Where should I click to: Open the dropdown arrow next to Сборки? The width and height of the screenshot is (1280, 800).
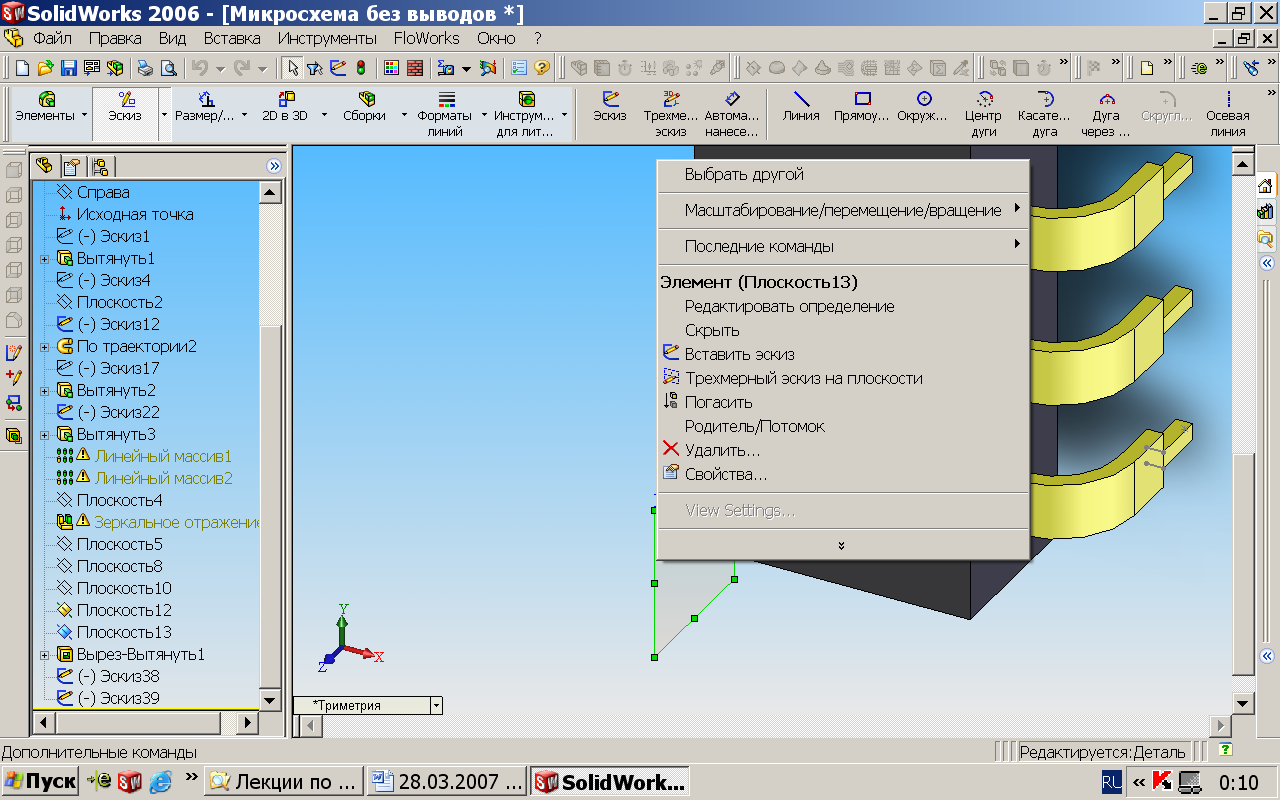point(402,115)
